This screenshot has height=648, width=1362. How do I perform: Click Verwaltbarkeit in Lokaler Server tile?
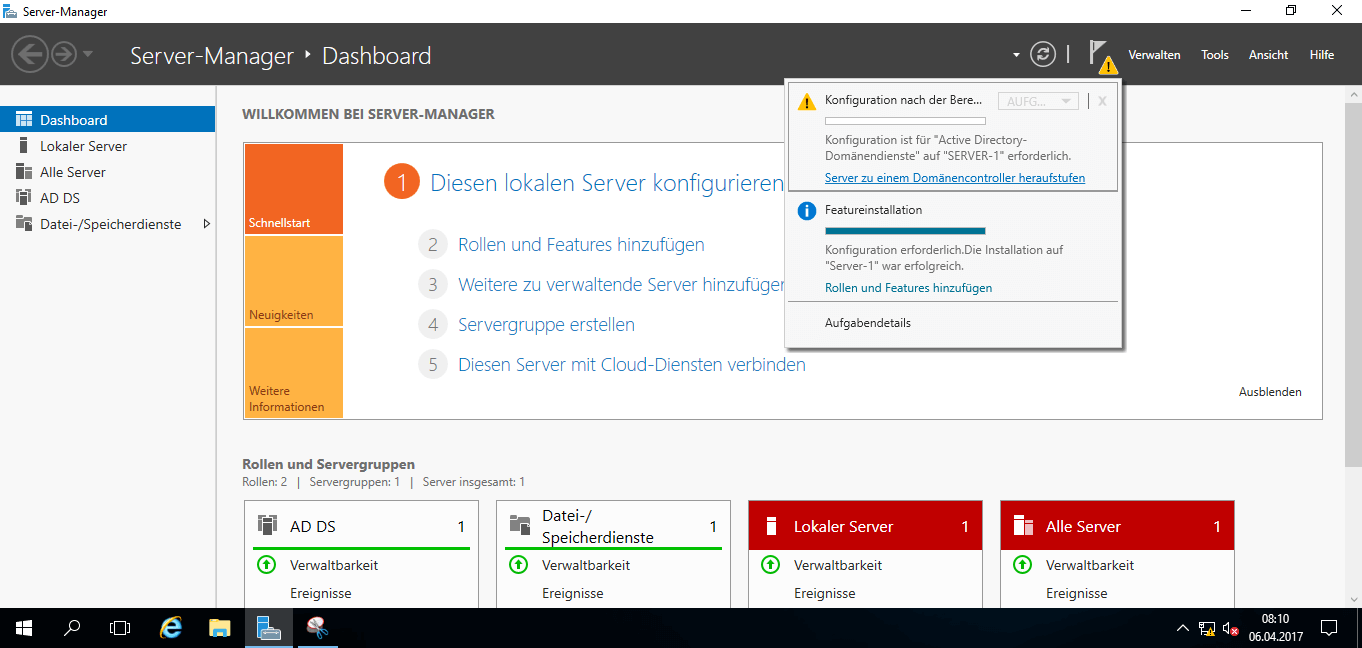point(838,565)
